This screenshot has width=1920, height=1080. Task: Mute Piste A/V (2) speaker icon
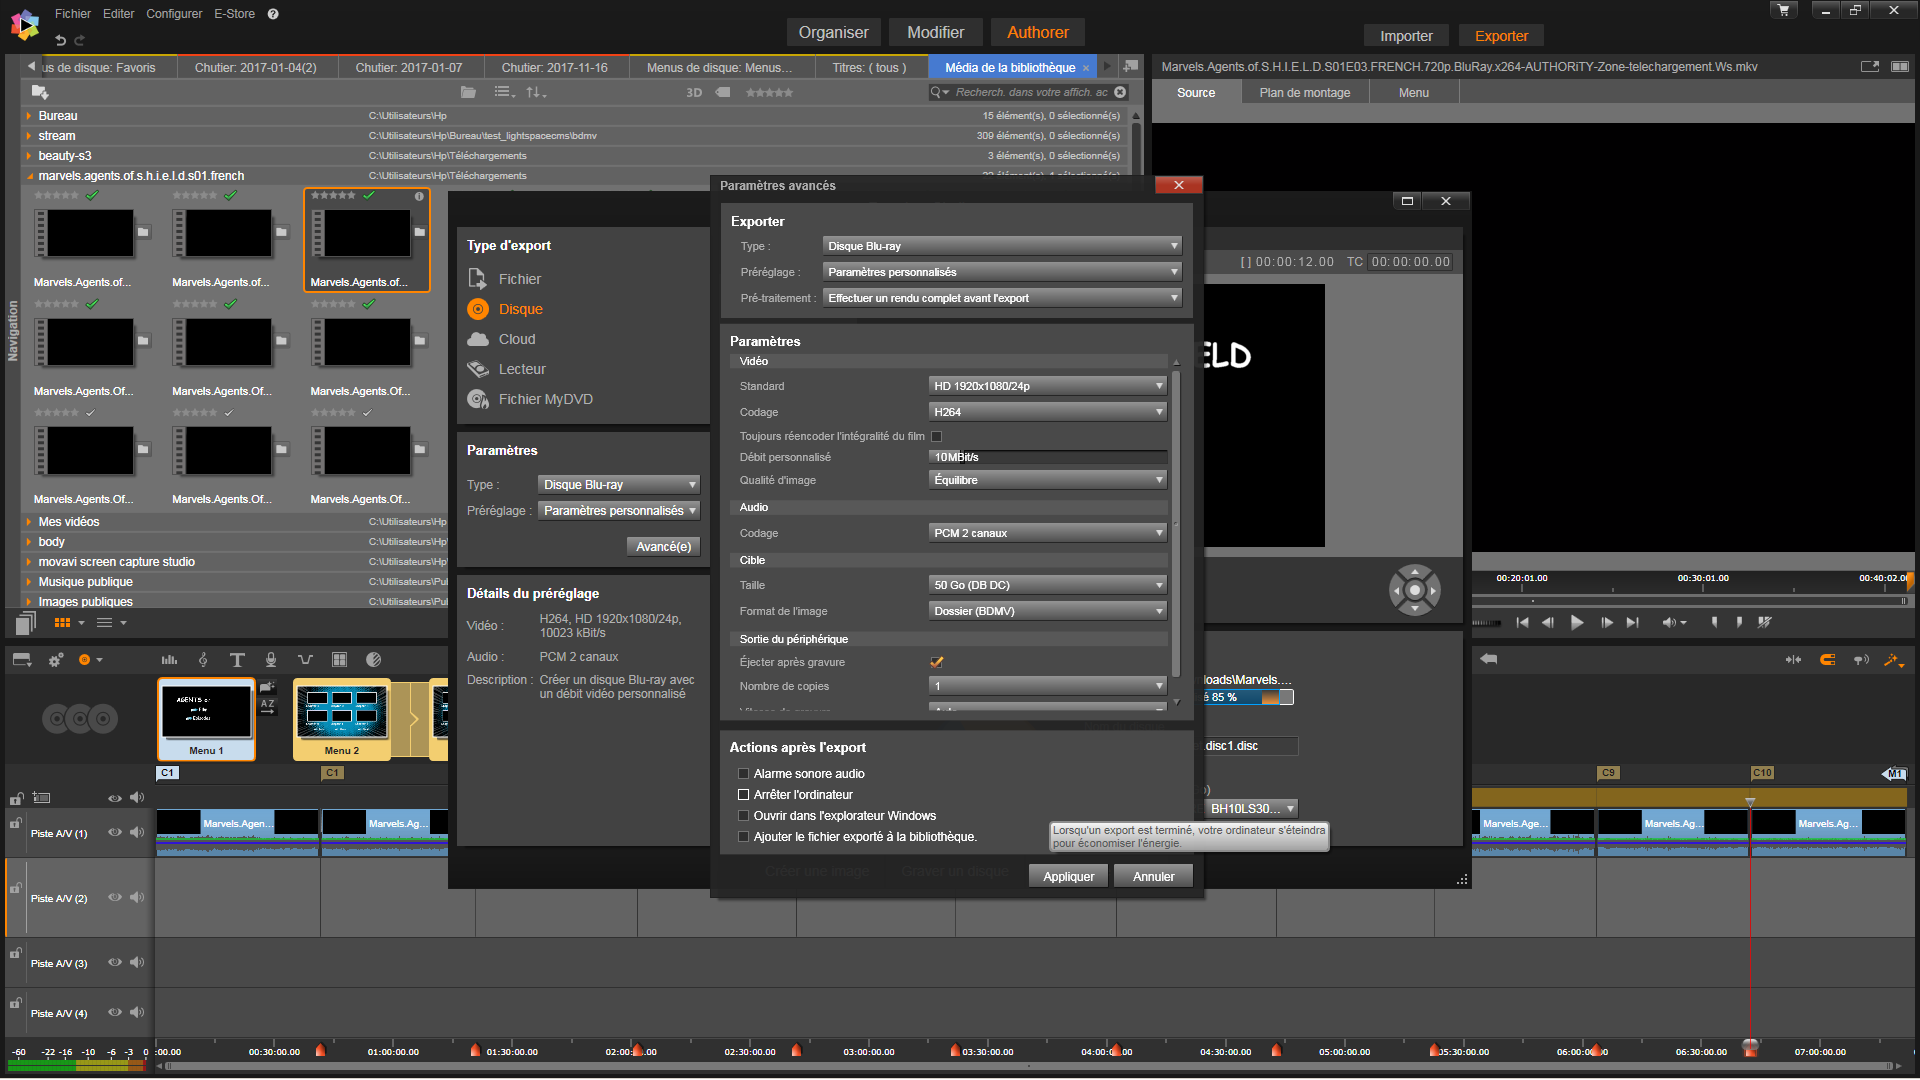pyautogui.click(x=137, y=897)
